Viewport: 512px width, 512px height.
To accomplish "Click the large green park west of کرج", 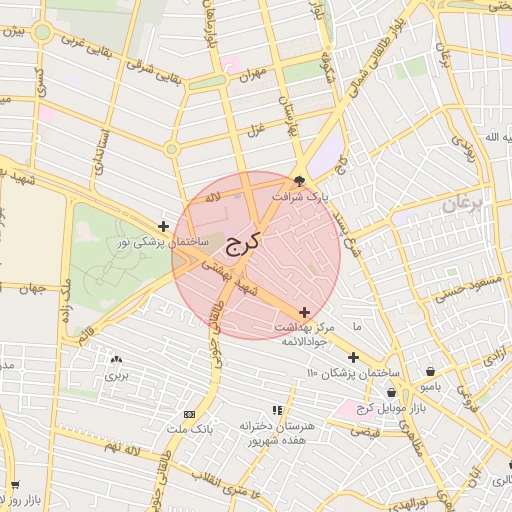I will tap(117, 260).
